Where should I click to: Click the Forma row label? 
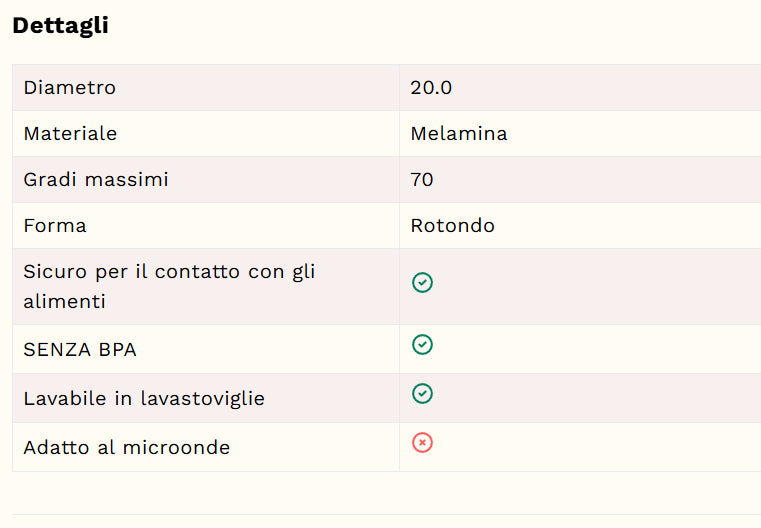coord(55,226)
